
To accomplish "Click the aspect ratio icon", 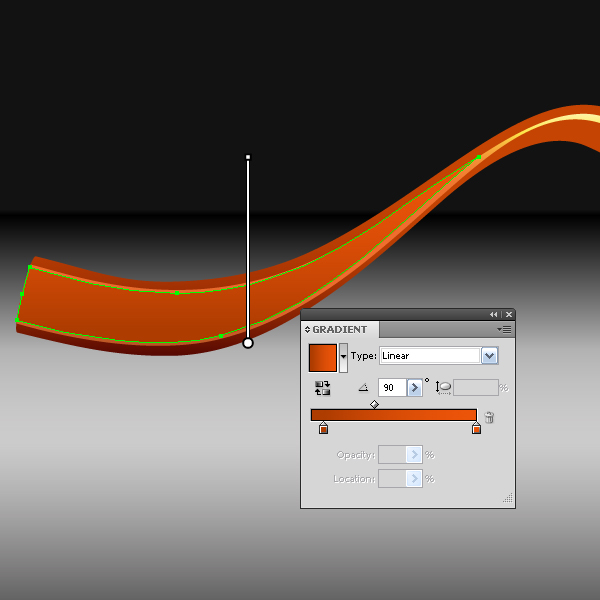I will [x=443, y=388].
